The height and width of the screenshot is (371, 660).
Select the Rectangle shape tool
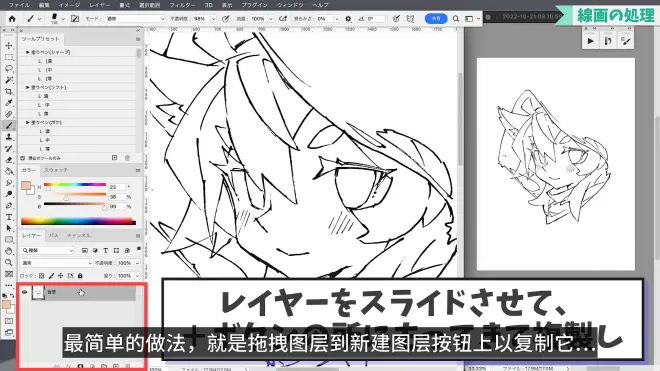(x=9, y=240)
